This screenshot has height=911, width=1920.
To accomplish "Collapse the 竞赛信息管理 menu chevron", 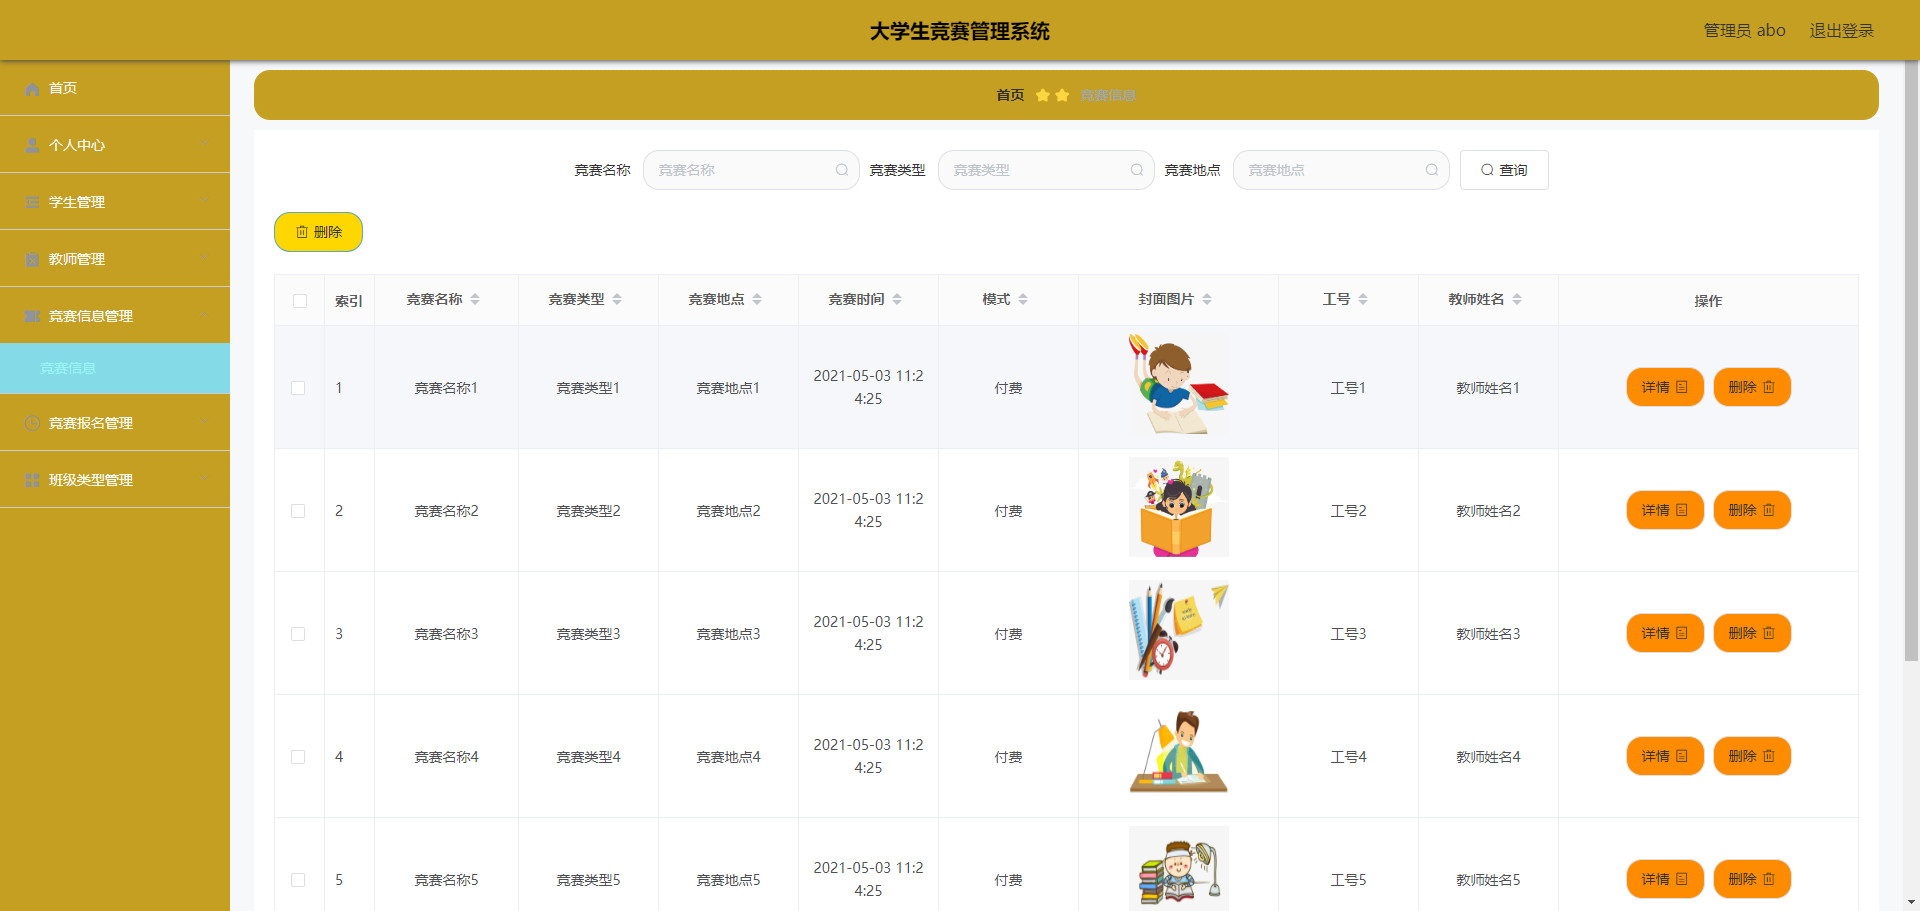I will (x=205, y=316).
